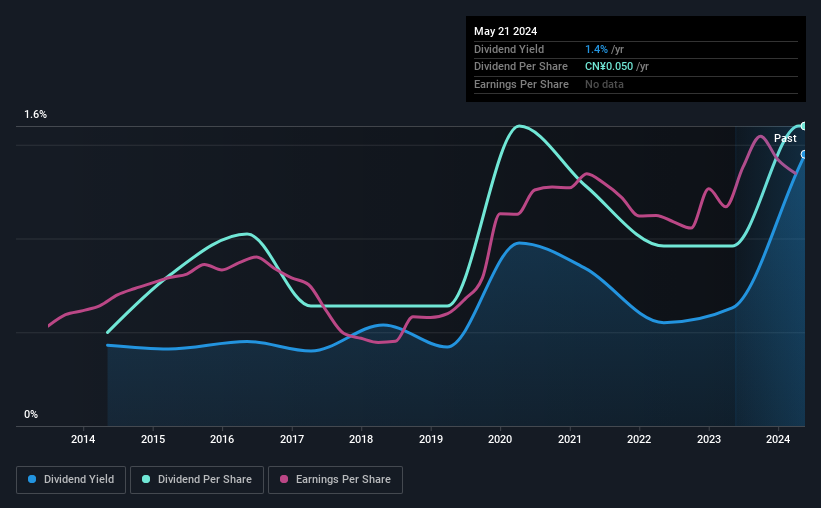Click the 1.4% dividend yield value

596,49
